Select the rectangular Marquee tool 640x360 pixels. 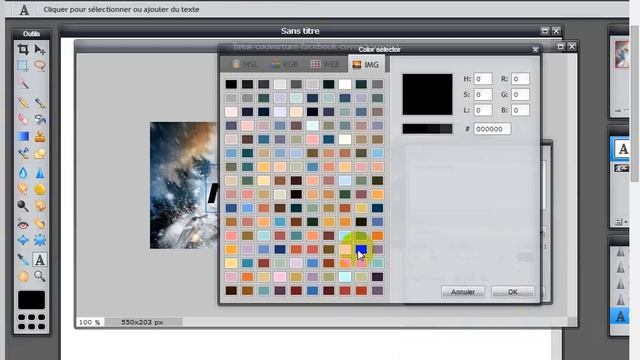(x=23, y=65)
